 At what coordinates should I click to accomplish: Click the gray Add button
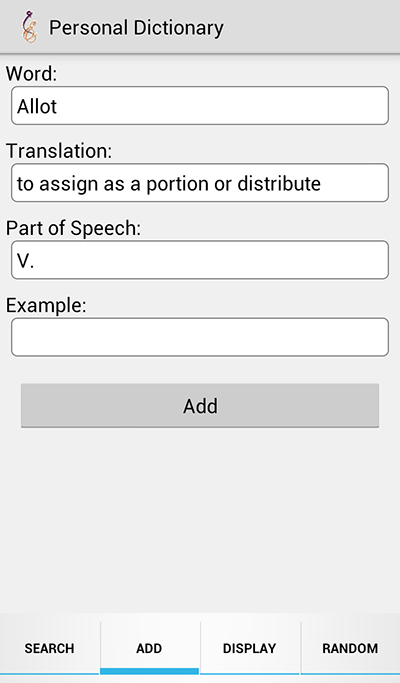click(x=200, y=406)
